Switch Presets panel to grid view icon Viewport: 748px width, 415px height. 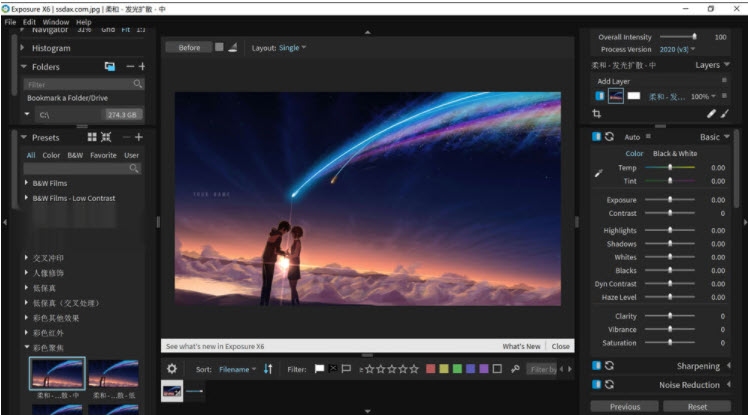tap(92, 137)
